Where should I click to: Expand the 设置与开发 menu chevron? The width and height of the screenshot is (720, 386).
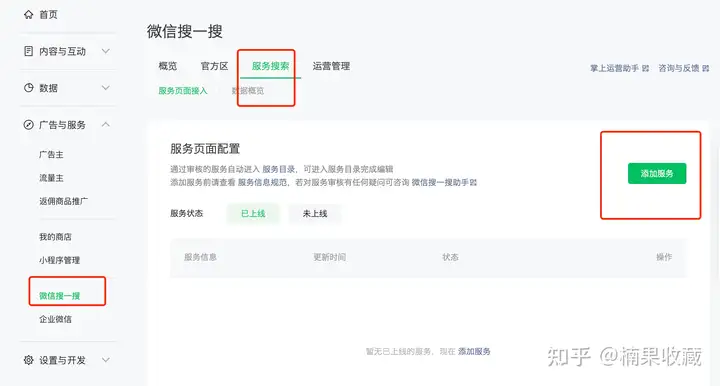point(106,360)
